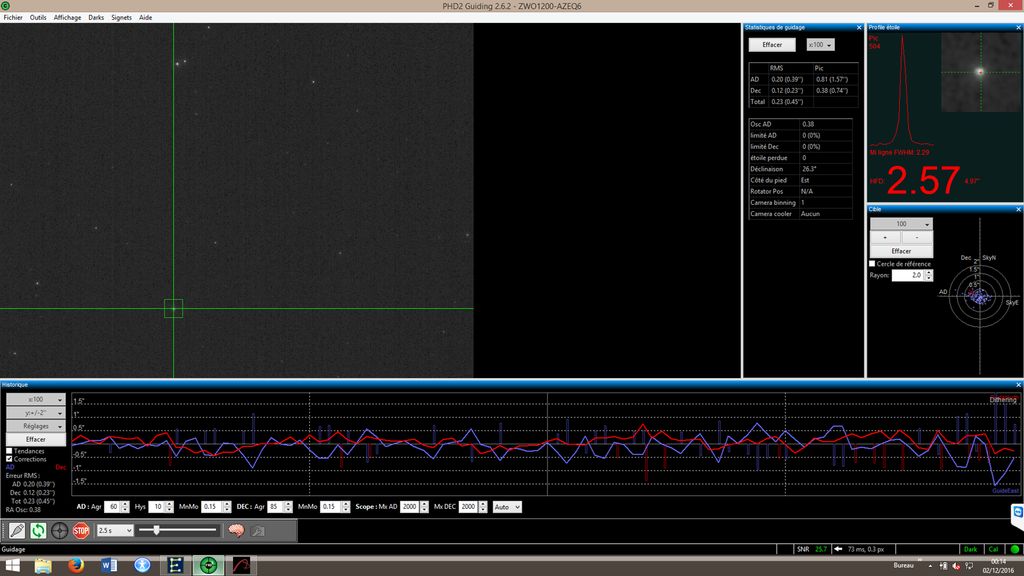Image resolution: width=1024 pixels, height=576 pixels.
Task: Click the white arrow guide direction indicator
Action: pos(838,549)
